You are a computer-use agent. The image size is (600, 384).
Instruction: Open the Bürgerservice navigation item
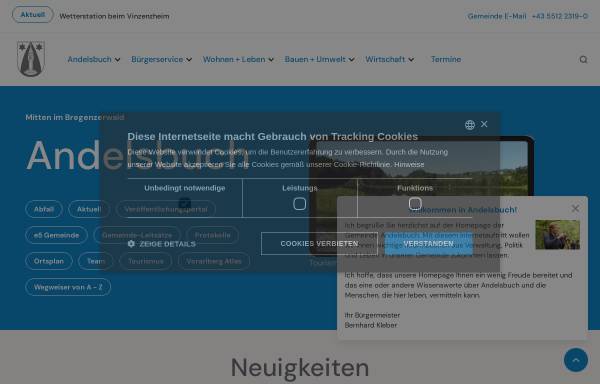click(x=157, y=59)
